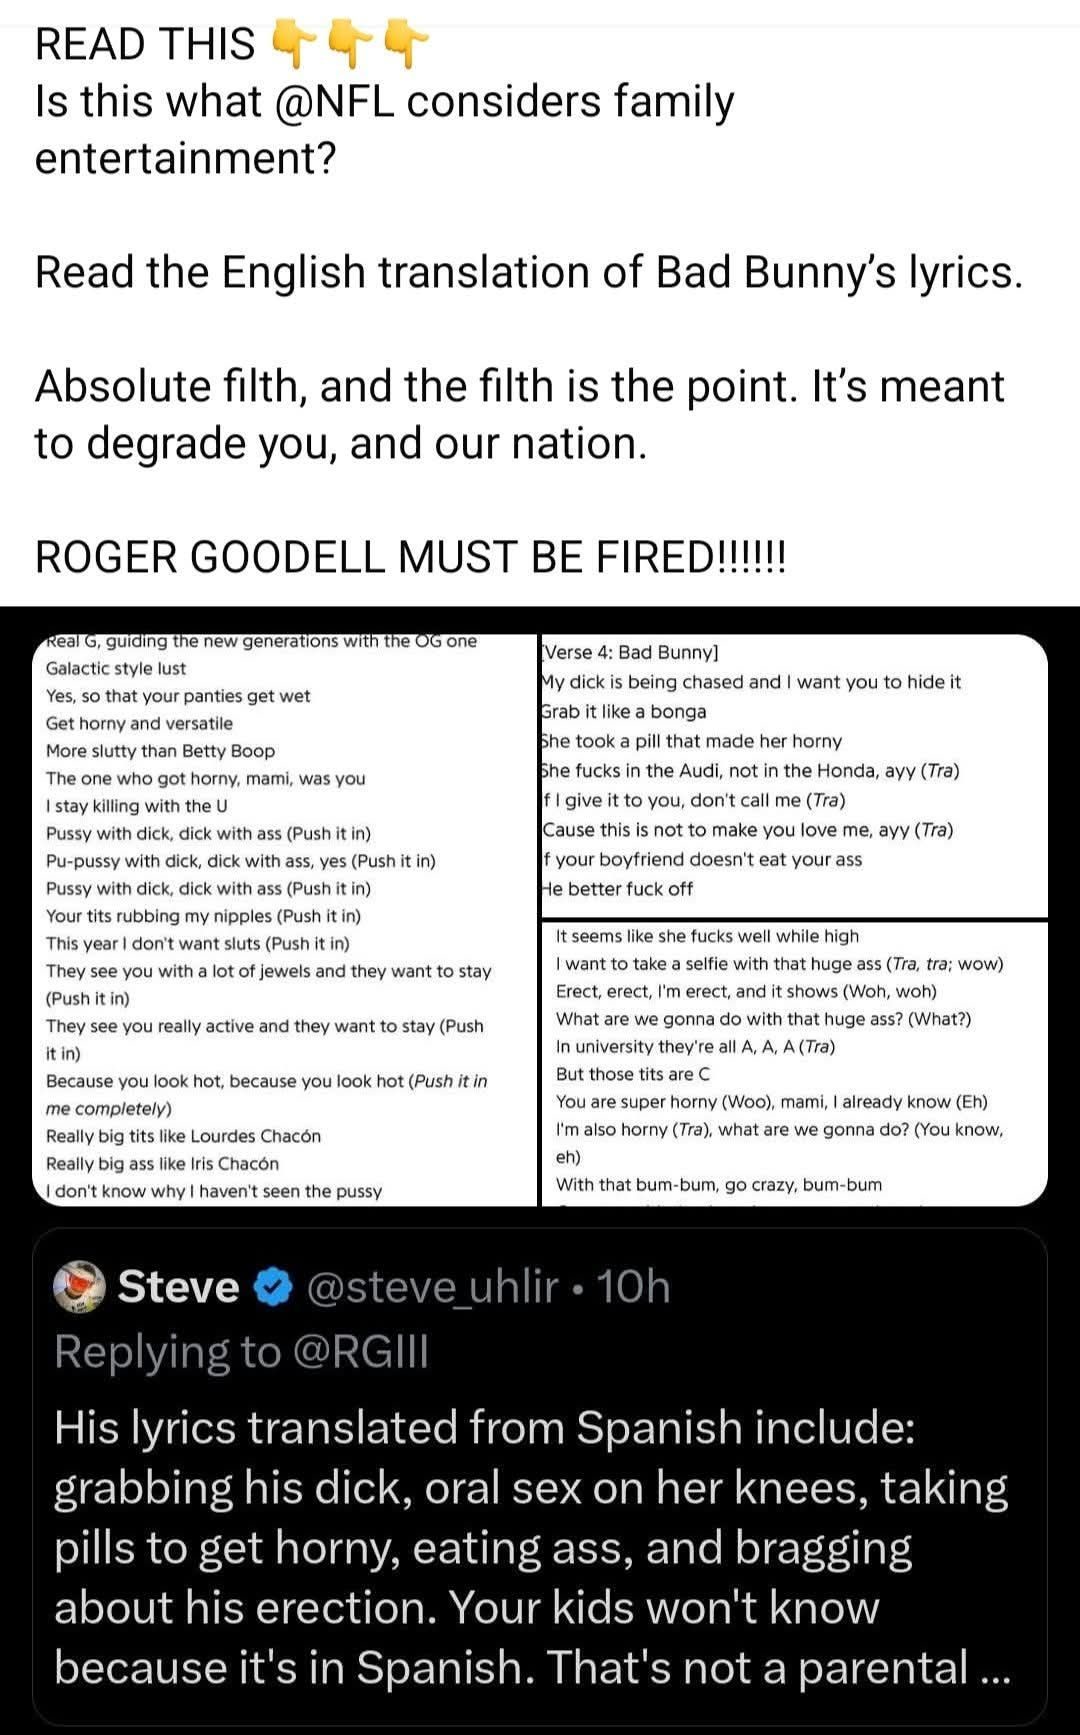Screen dimensions: 1080x1735
Task: Click the blue verified badge beside Steve
Action: 272,1287
